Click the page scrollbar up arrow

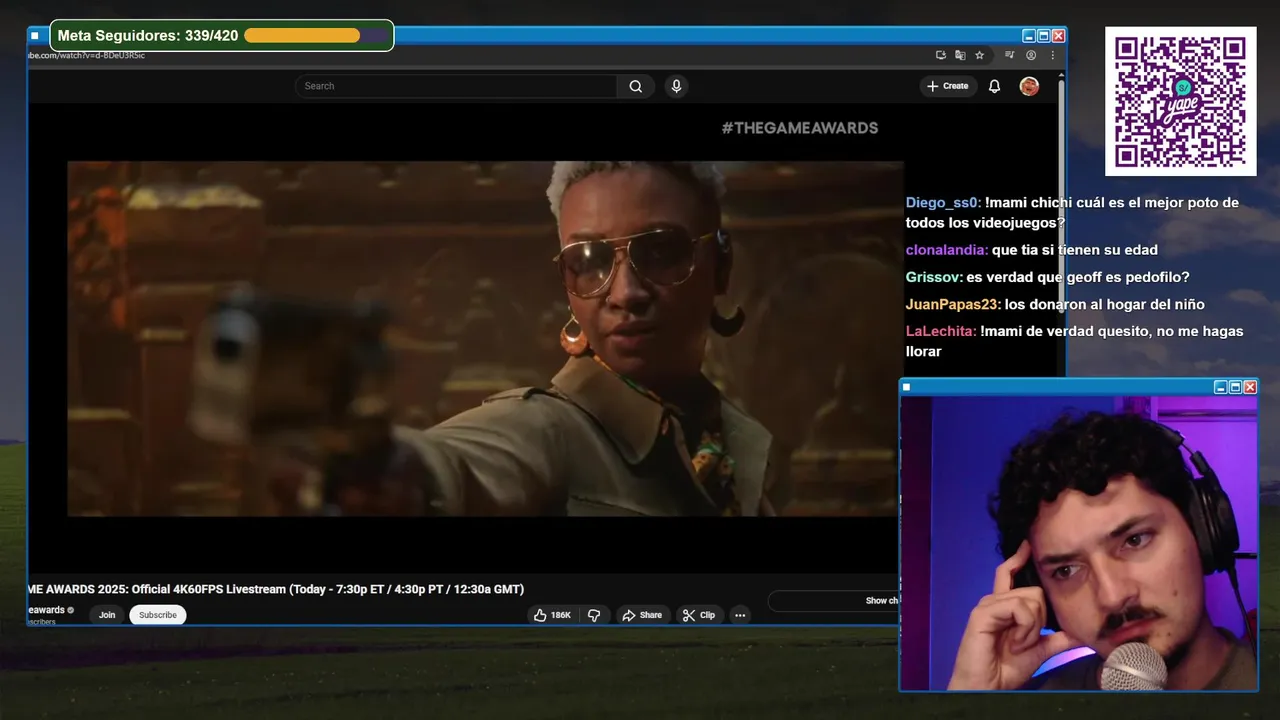pyautogui.click(x=1061, y=74)
